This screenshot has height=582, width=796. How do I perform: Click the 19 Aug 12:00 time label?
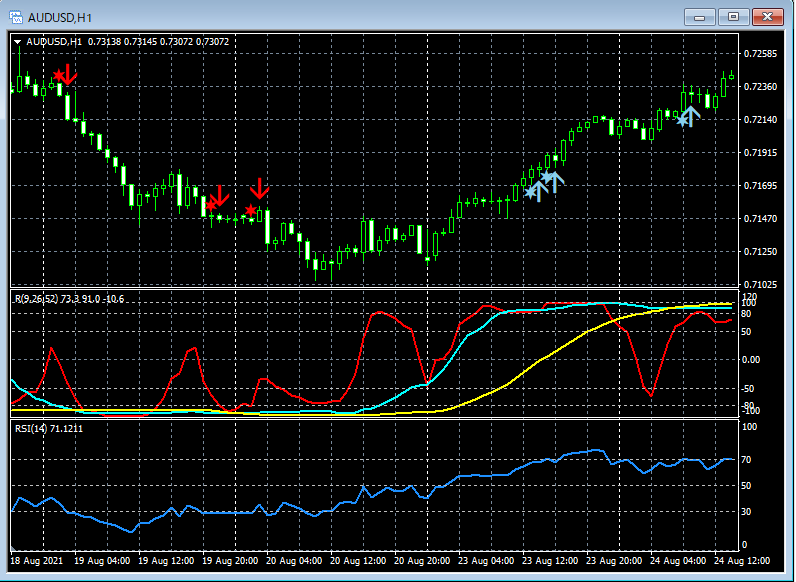pyautogui.click(x=166, y=561)
